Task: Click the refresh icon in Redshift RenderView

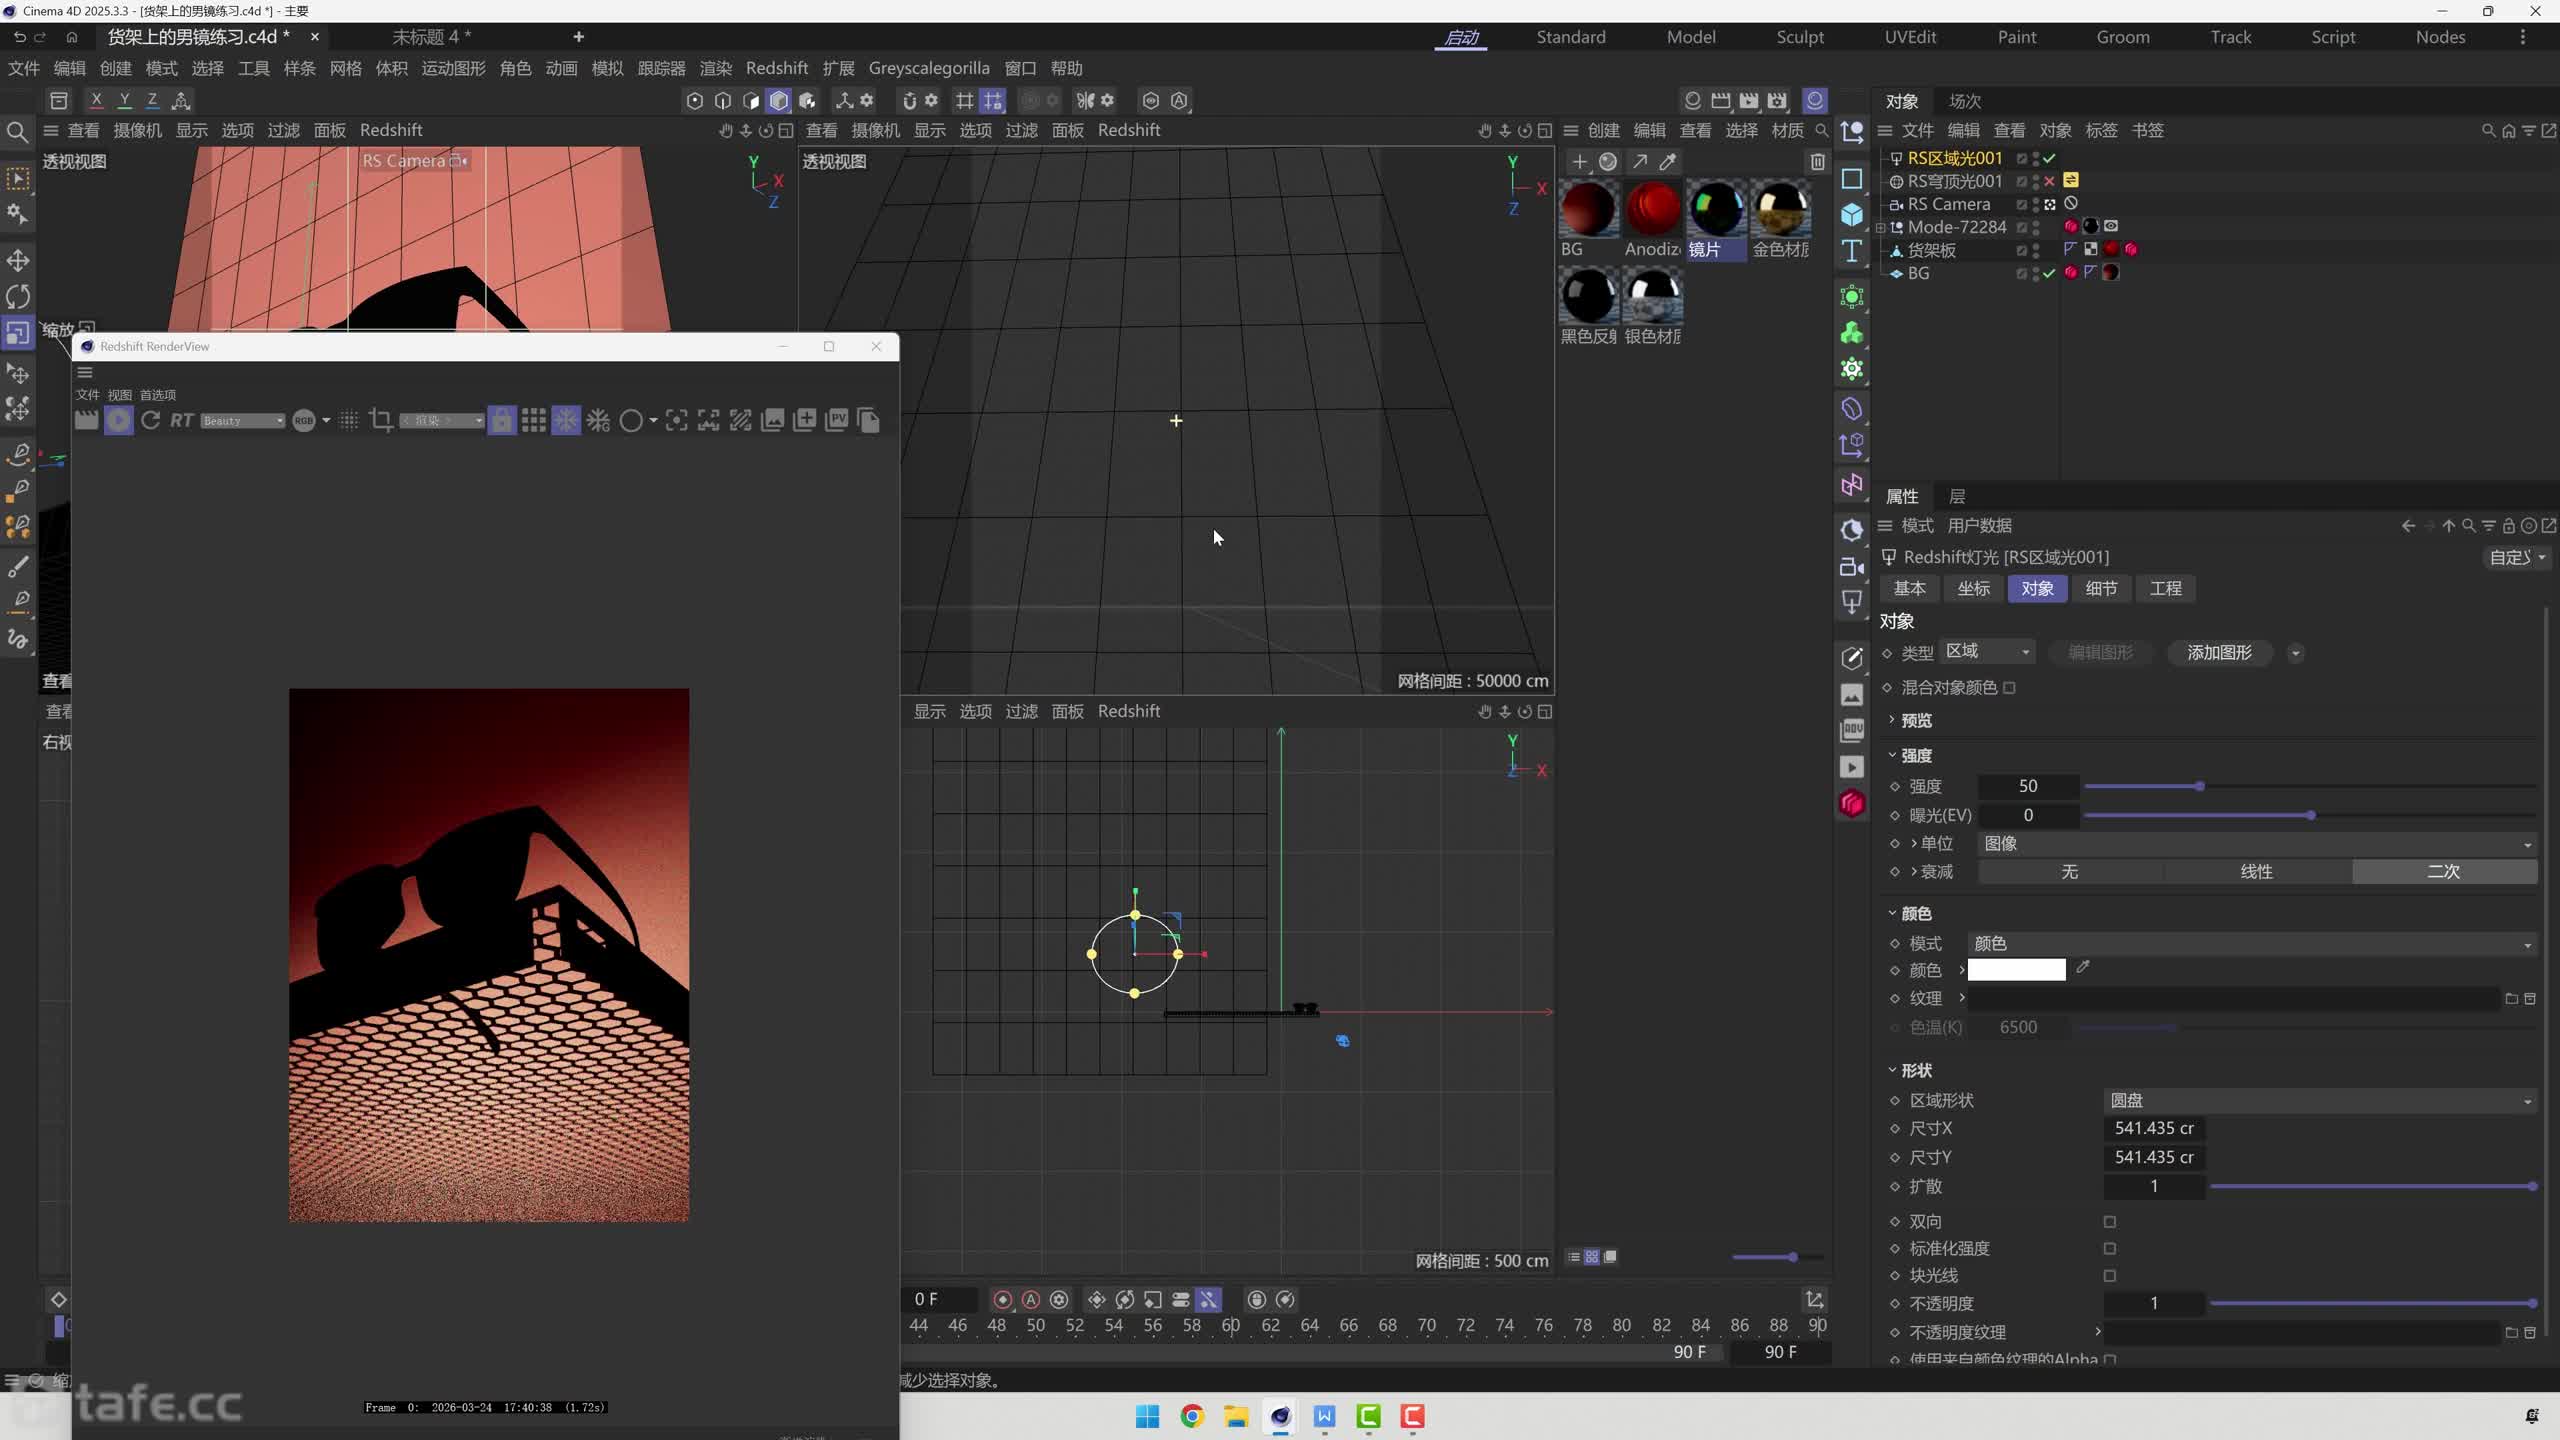Action: [x=151, y=420]
